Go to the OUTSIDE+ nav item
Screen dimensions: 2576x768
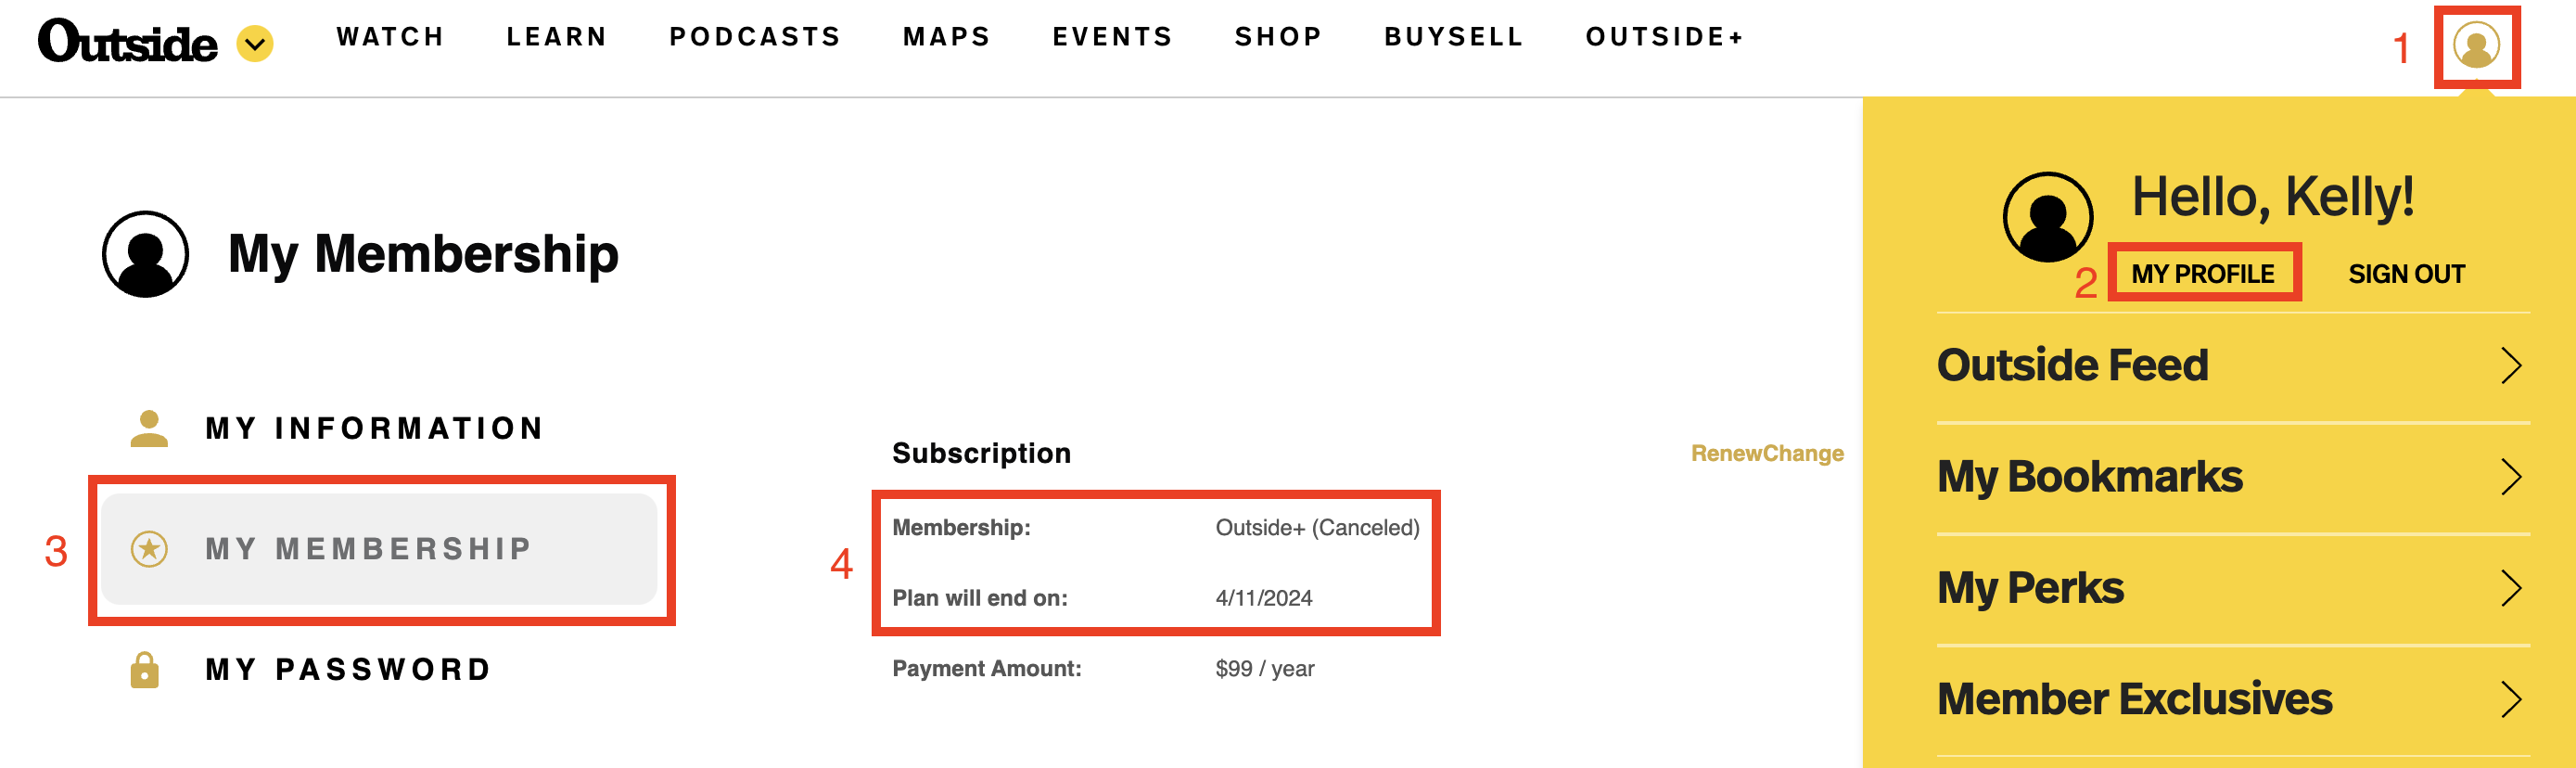coord(1665,37)
